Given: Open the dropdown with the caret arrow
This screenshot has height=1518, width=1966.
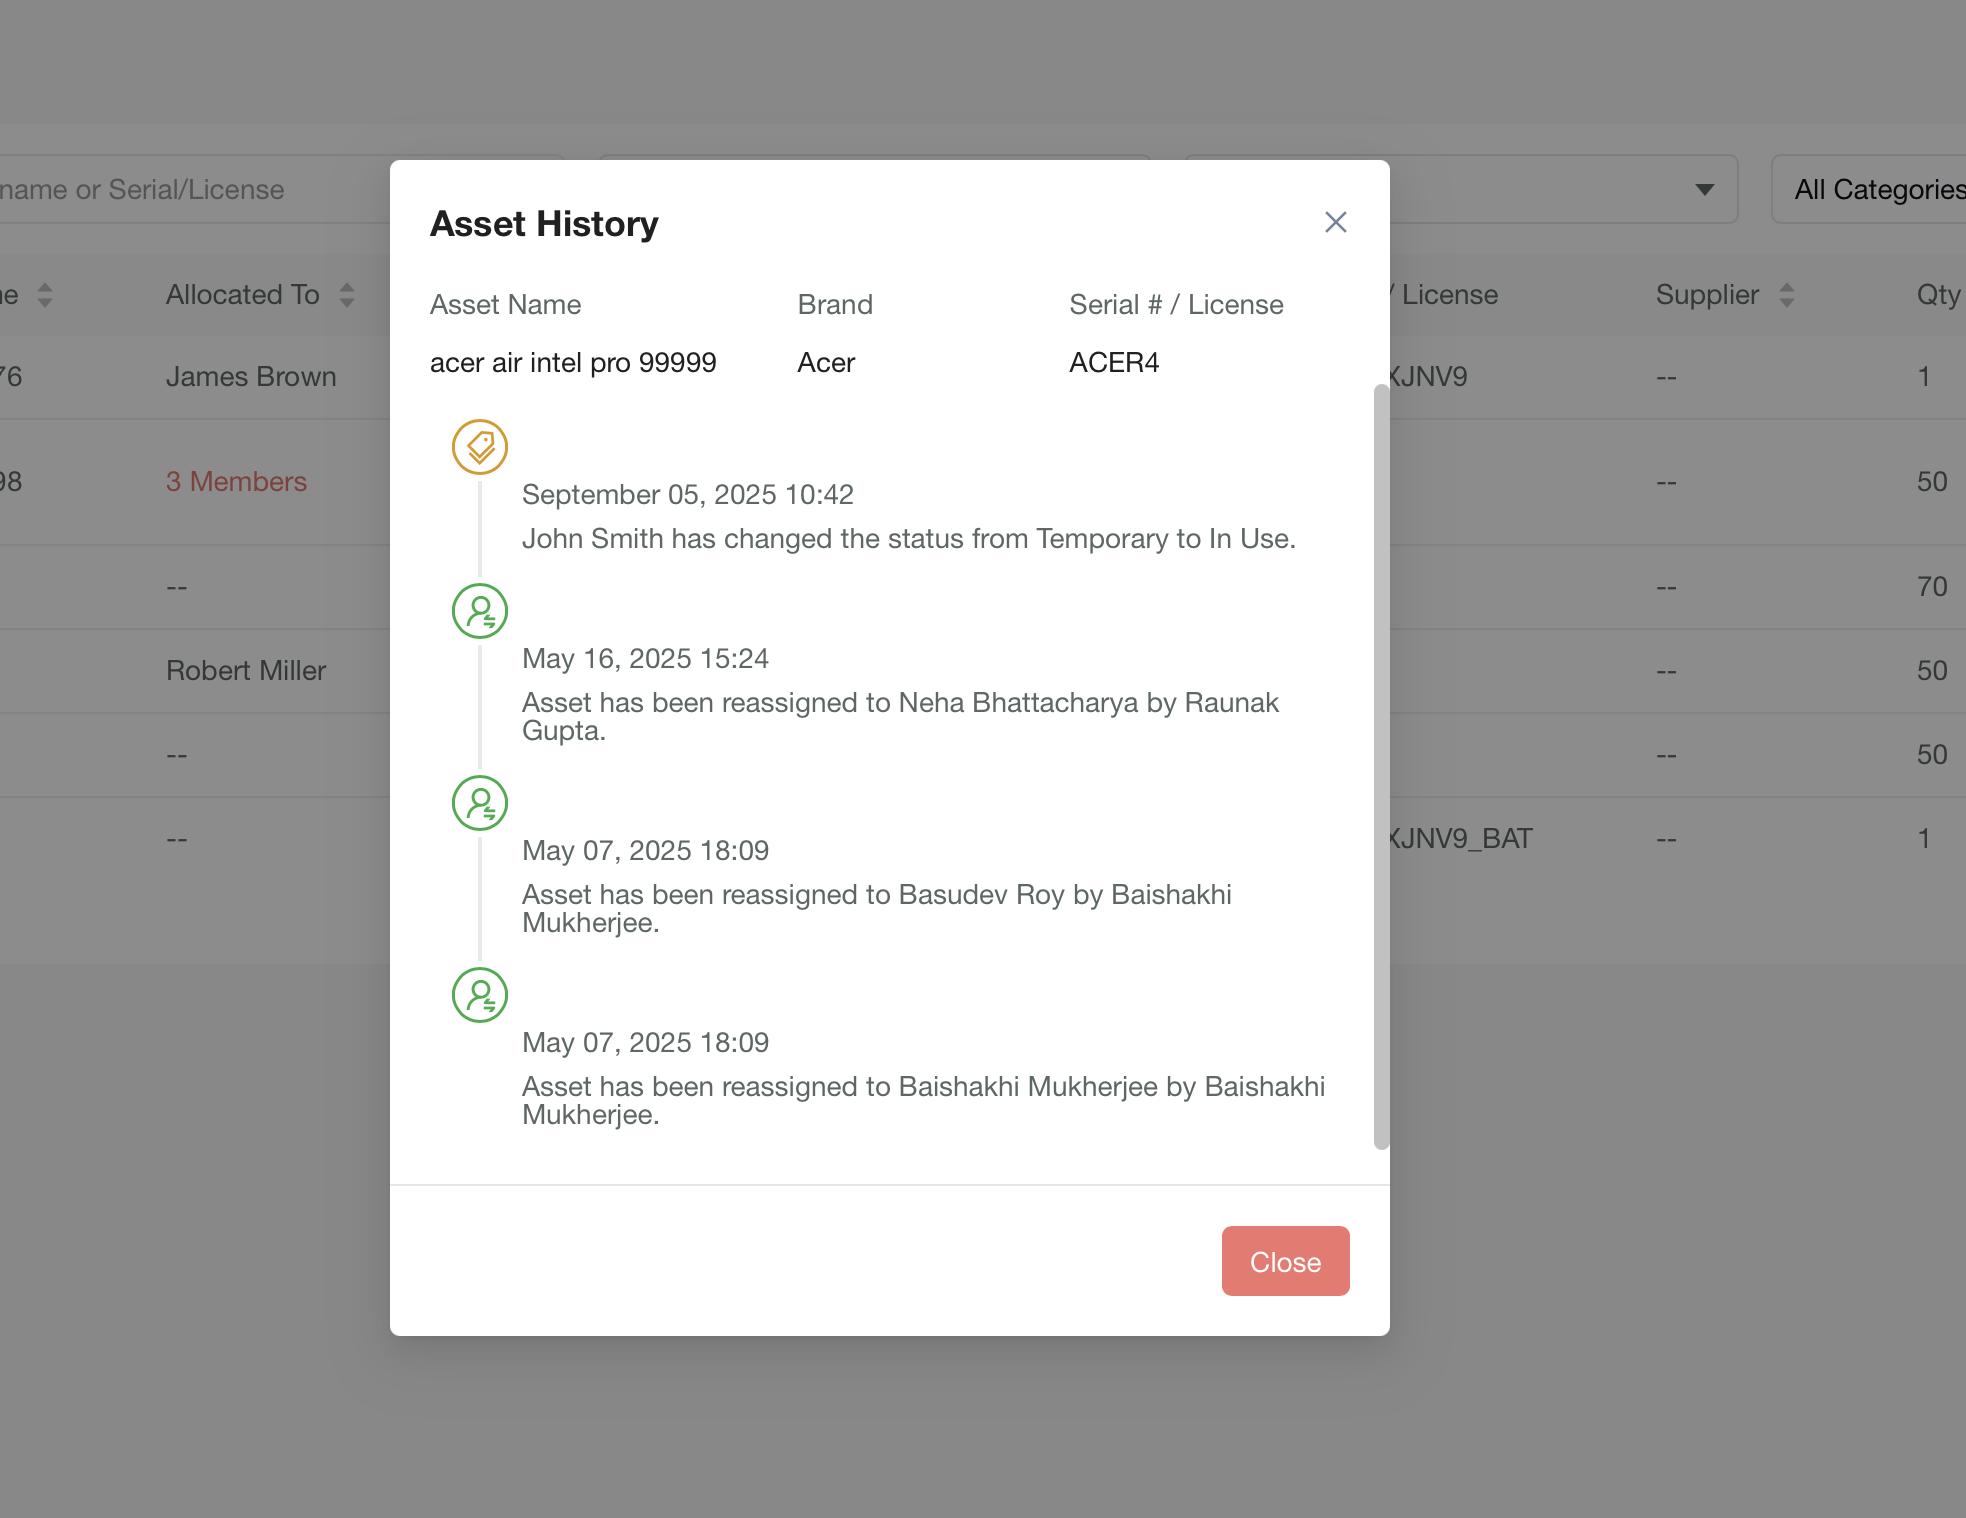Looking at the screenshot, I should coord(1704,189).
